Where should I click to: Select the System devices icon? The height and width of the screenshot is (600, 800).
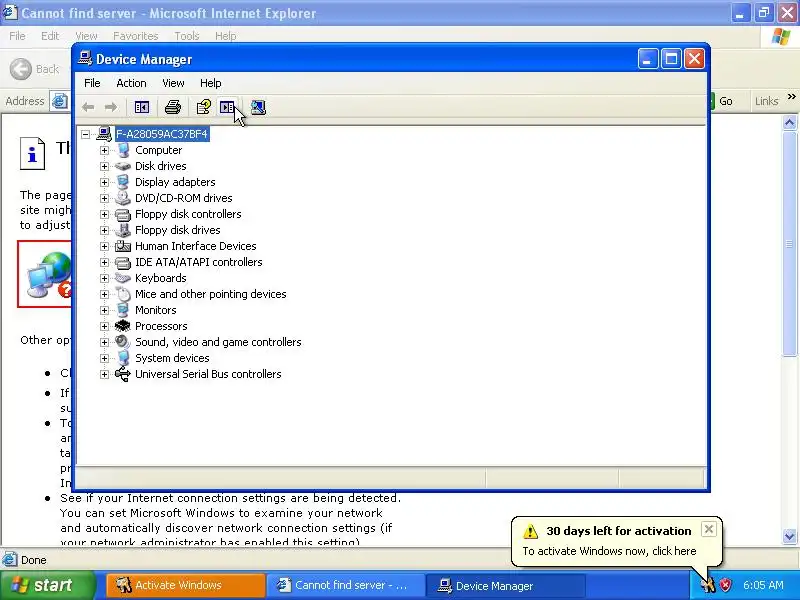click(x=123, y=358)
